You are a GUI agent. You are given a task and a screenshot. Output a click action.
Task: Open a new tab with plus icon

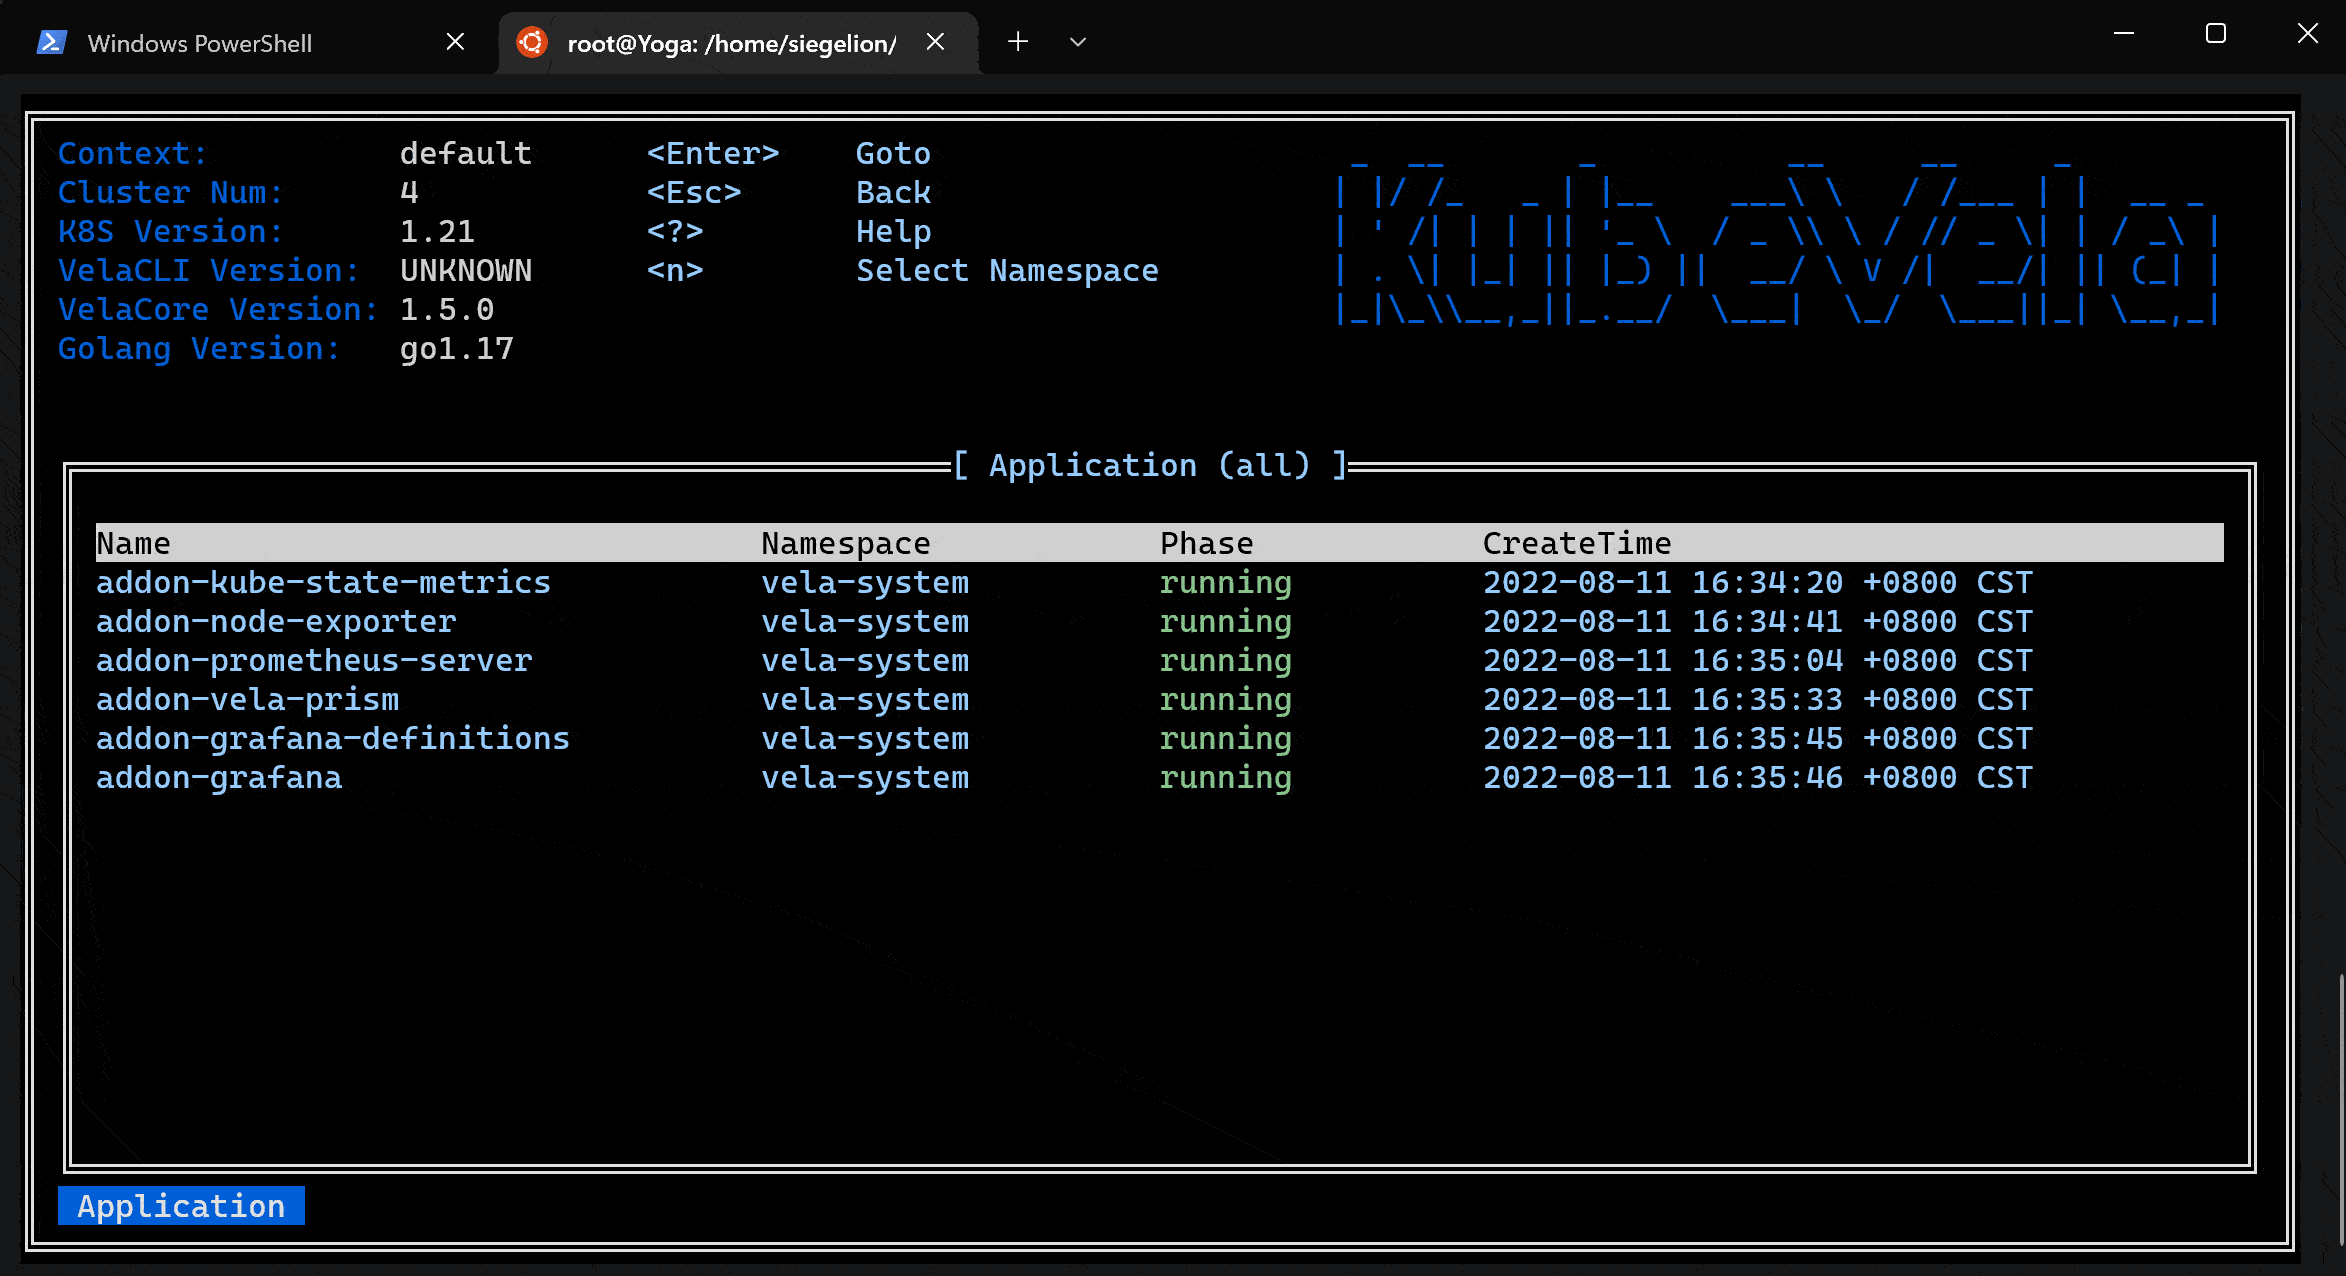coord(1018,42)
